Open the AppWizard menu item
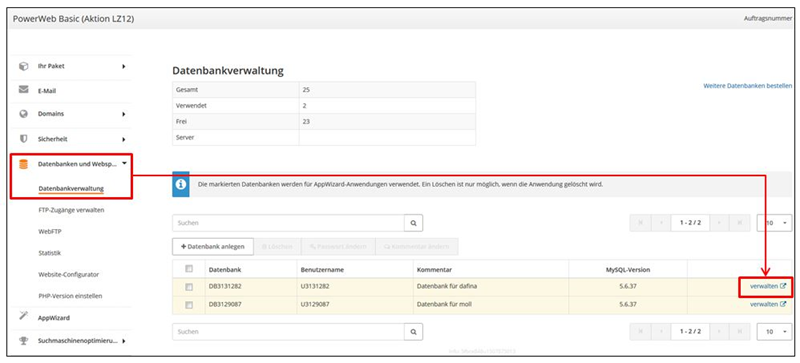The height and width of the screenshot is (363, 800). tap(54, 318)
